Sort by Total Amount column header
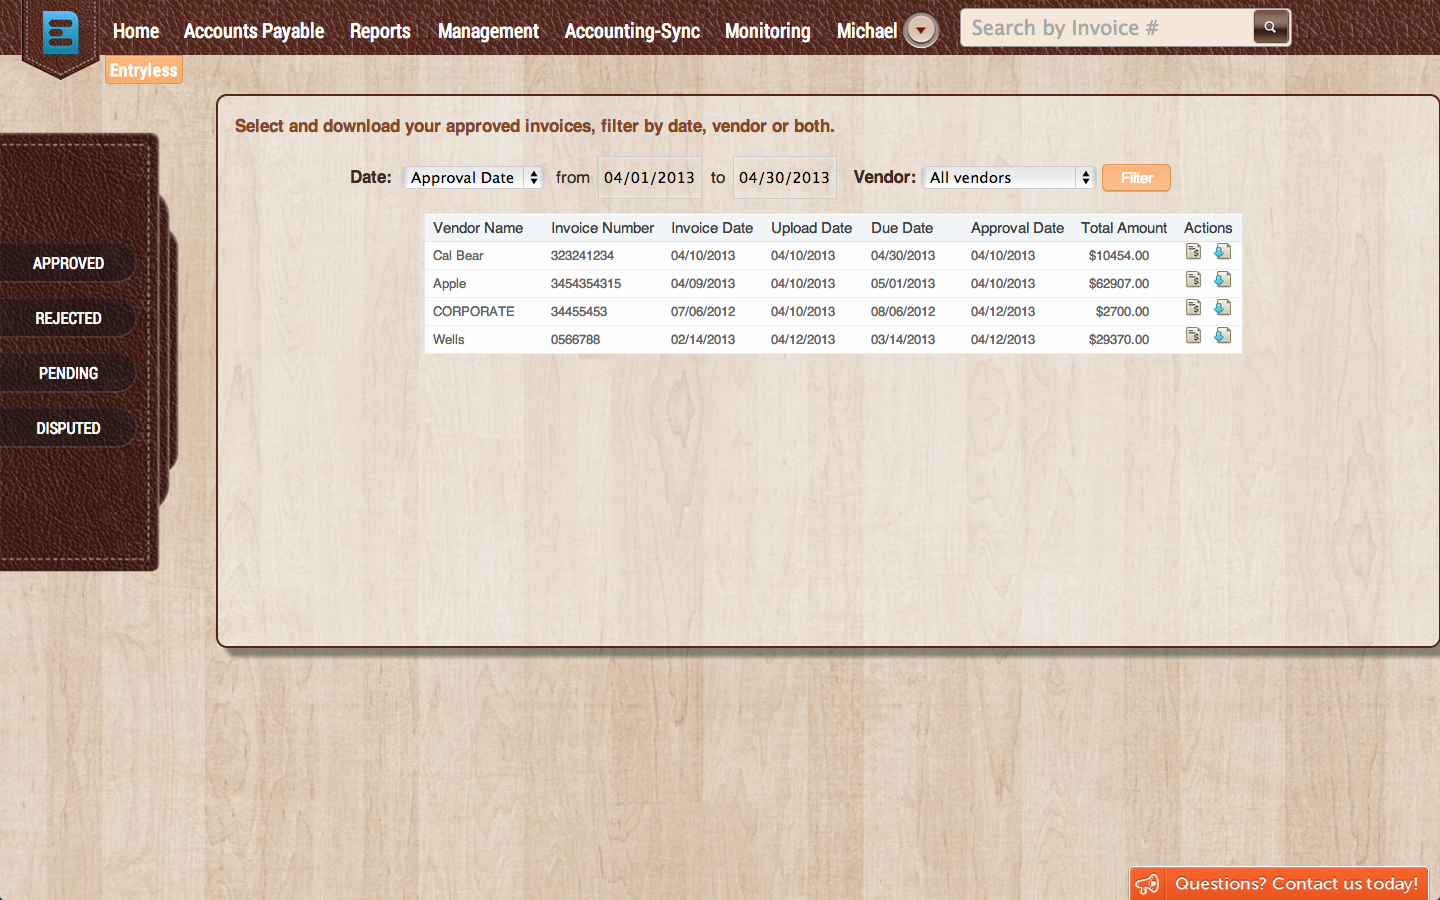1440x900 pixels. pos(1124,228)
